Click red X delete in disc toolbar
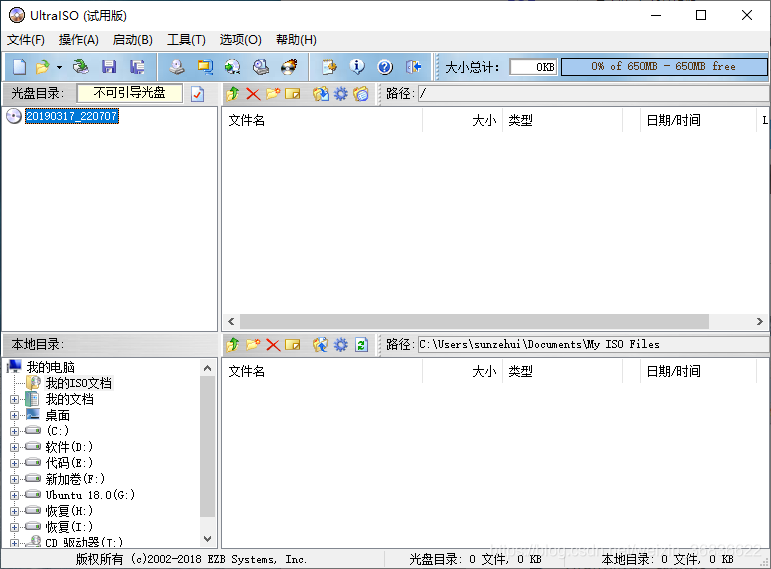Viewport: 771px width, 569px height. coord(253,93)
